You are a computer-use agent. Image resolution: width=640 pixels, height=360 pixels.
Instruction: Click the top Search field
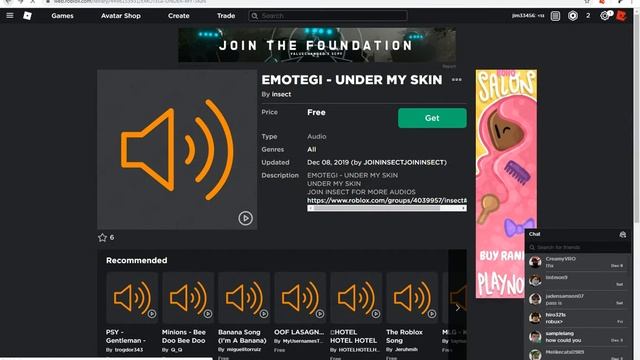[328, 16]
